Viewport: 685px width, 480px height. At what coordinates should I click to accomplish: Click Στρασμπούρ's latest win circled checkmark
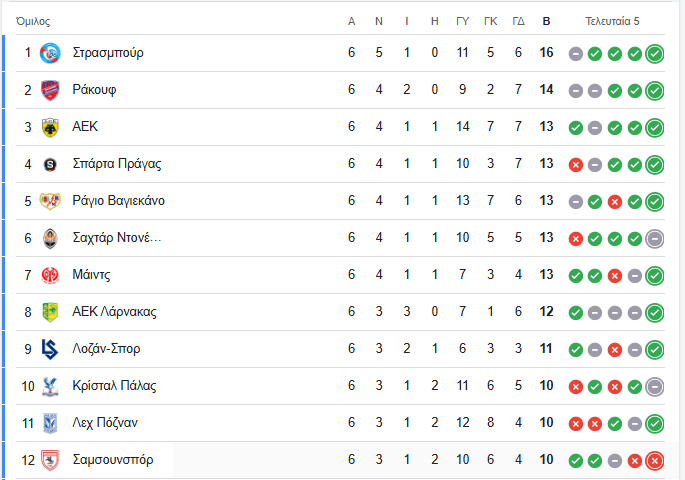654,54
